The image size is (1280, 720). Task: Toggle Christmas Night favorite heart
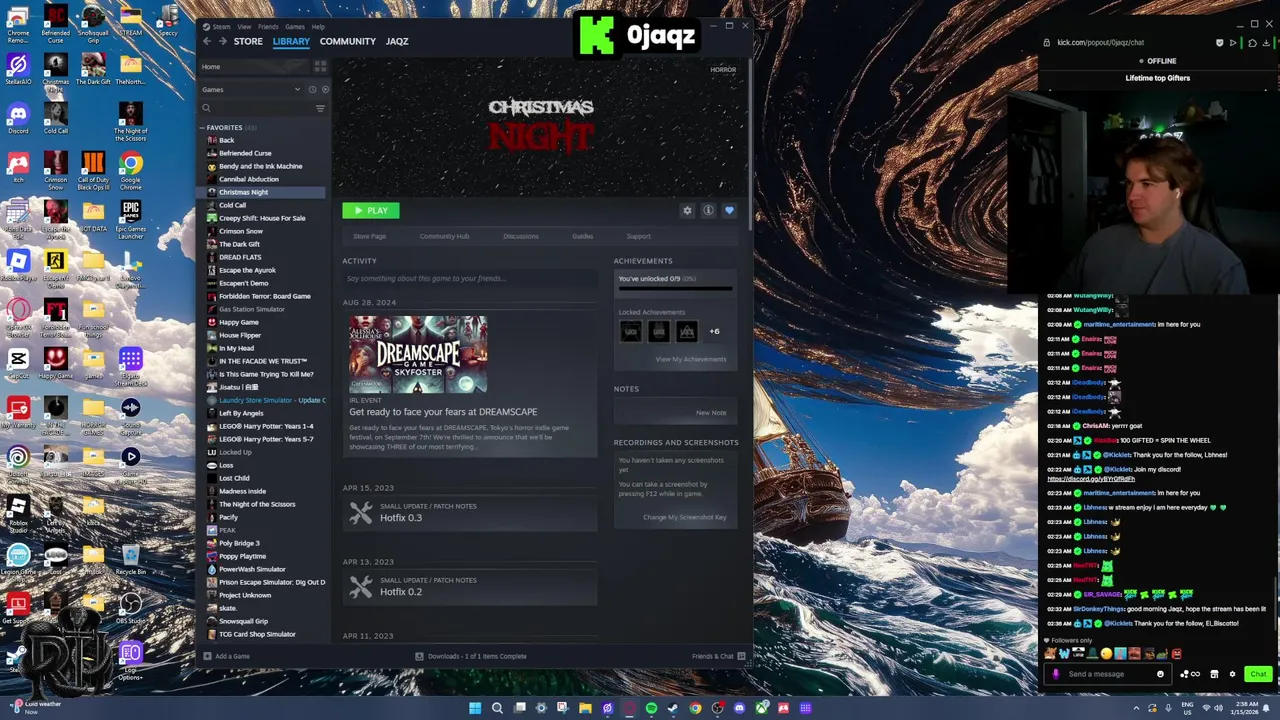click(x=729, y=211)
